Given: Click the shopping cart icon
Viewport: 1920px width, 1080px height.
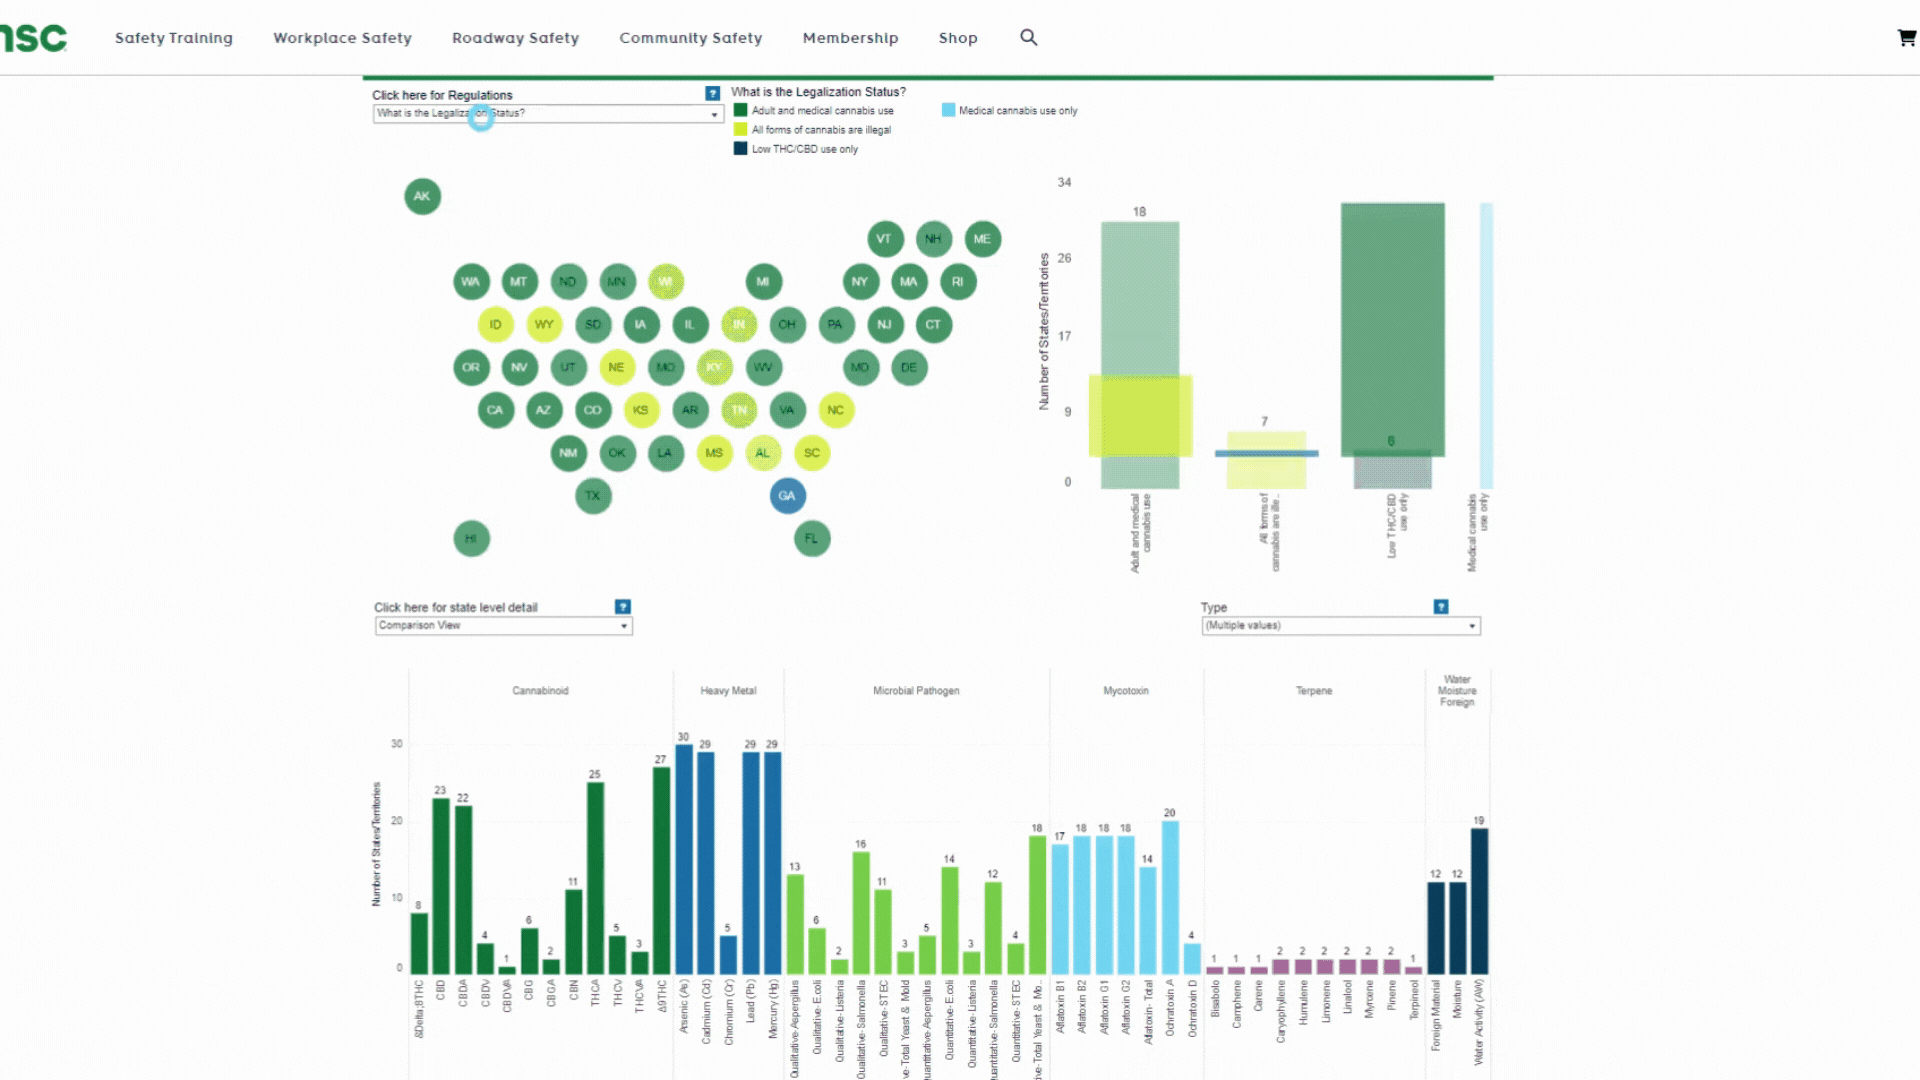Looking at the screenshot, I should point(1907,37).
